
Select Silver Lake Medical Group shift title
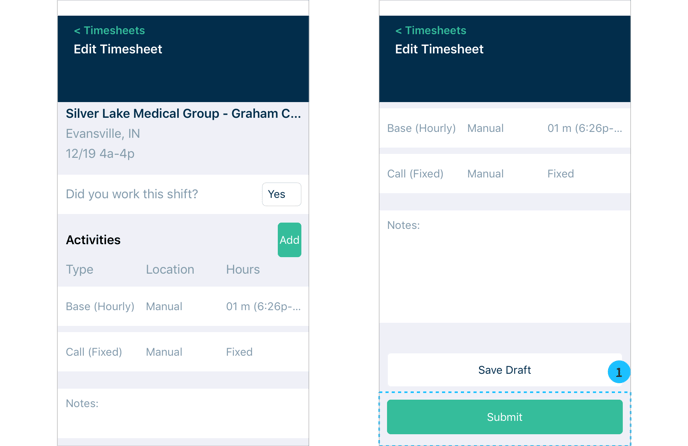pos(183,114)
